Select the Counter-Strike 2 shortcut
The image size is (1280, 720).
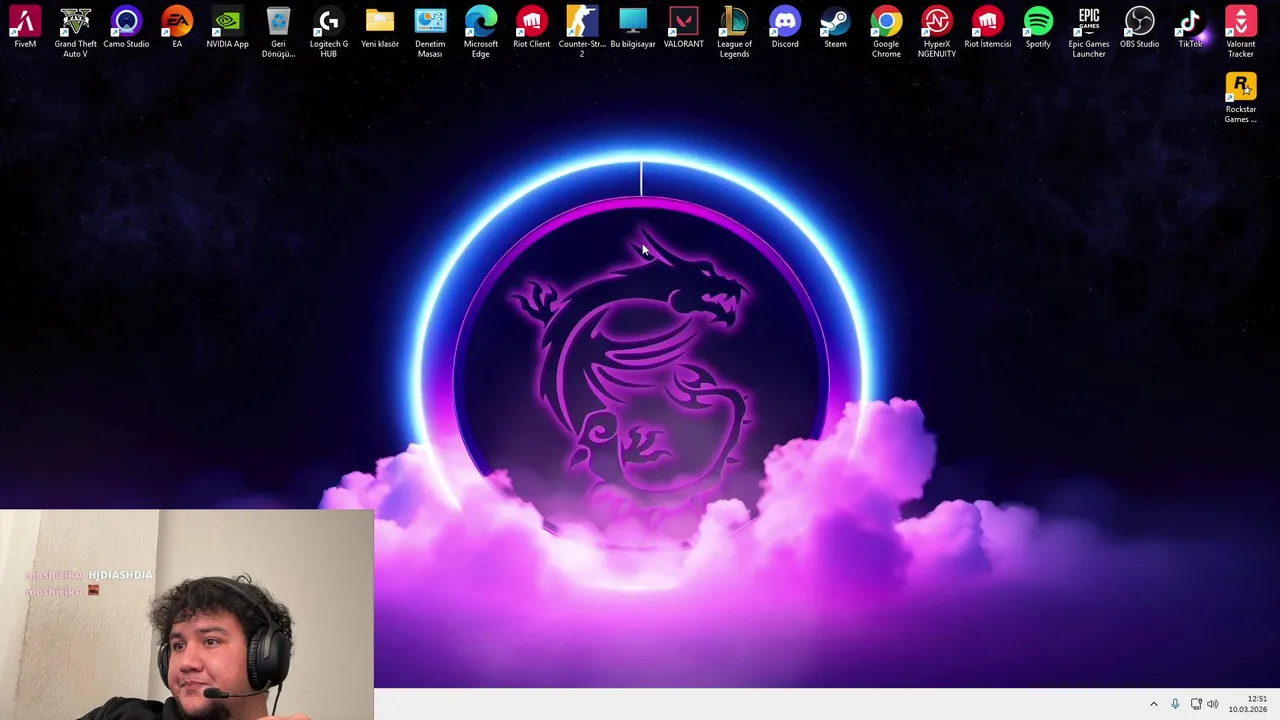(x=582, y=31)
